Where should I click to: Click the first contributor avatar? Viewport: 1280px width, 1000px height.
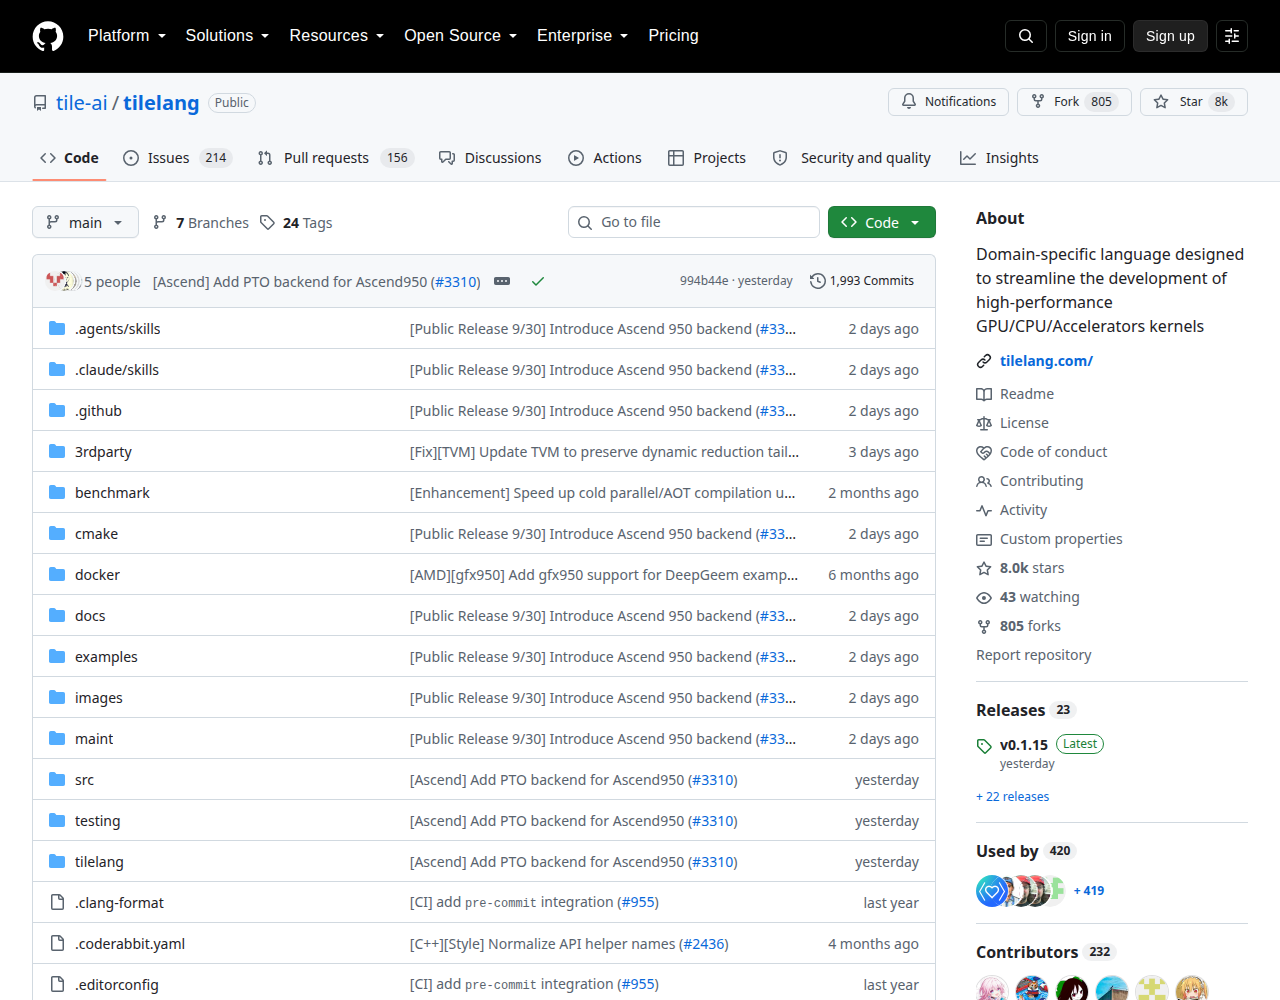pyautogui.click(x=992, y=990)
